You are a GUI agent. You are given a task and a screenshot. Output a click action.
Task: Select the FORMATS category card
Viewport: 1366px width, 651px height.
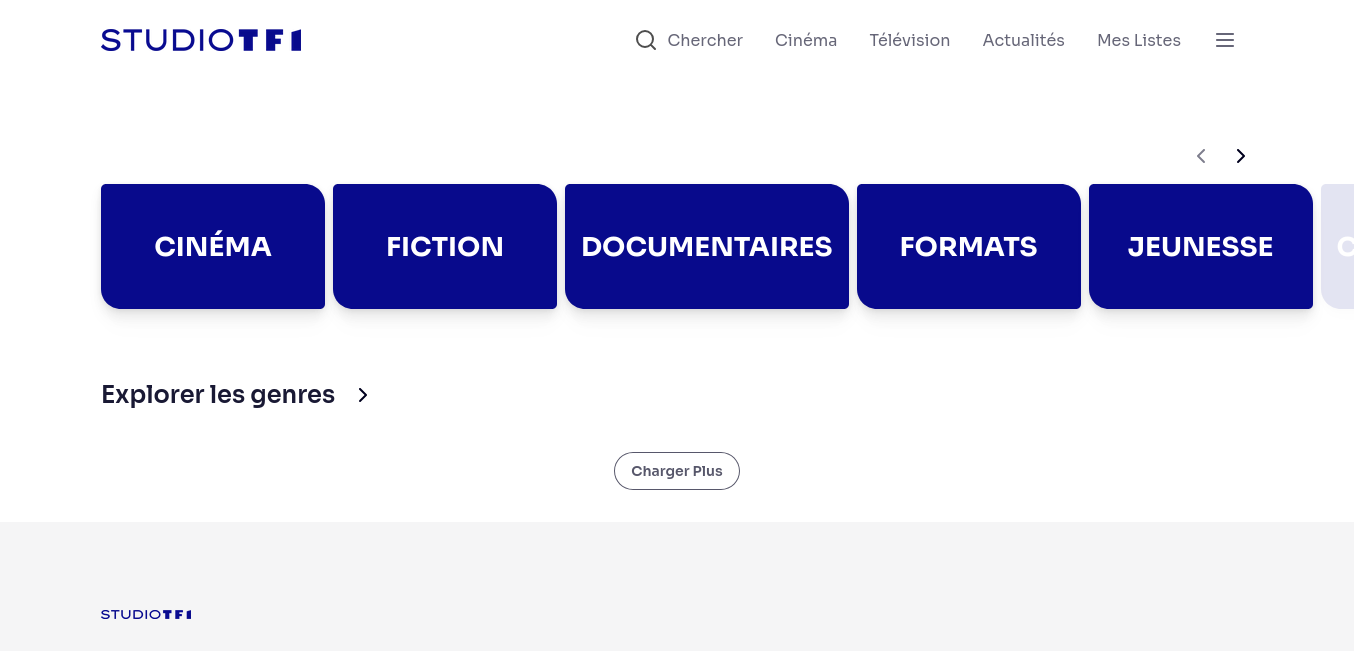click(x=969, y=246)
